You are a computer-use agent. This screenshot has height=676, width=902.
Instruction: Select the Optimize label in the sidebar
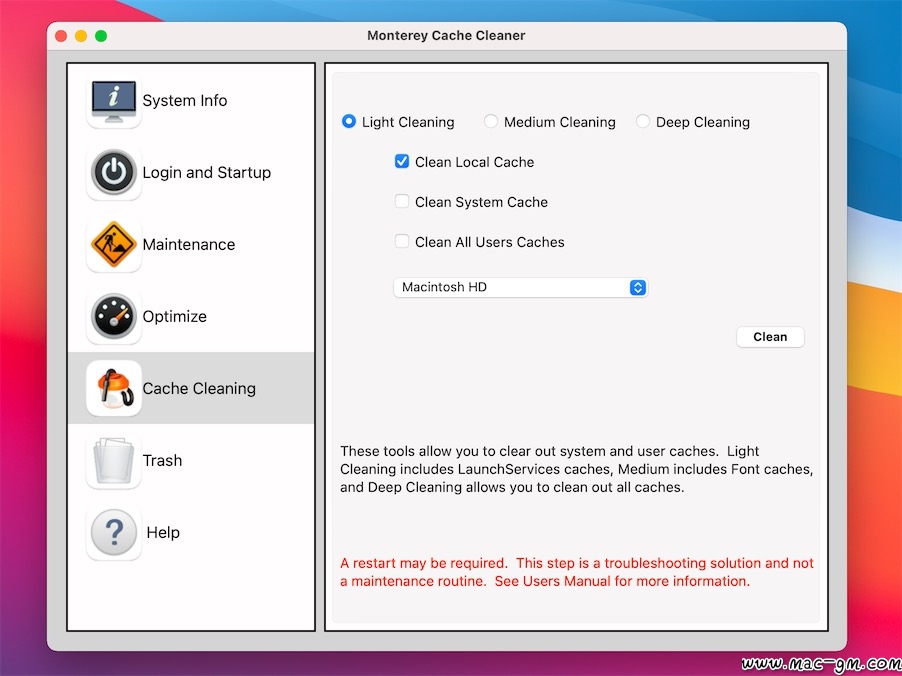[x=174, y=316]
